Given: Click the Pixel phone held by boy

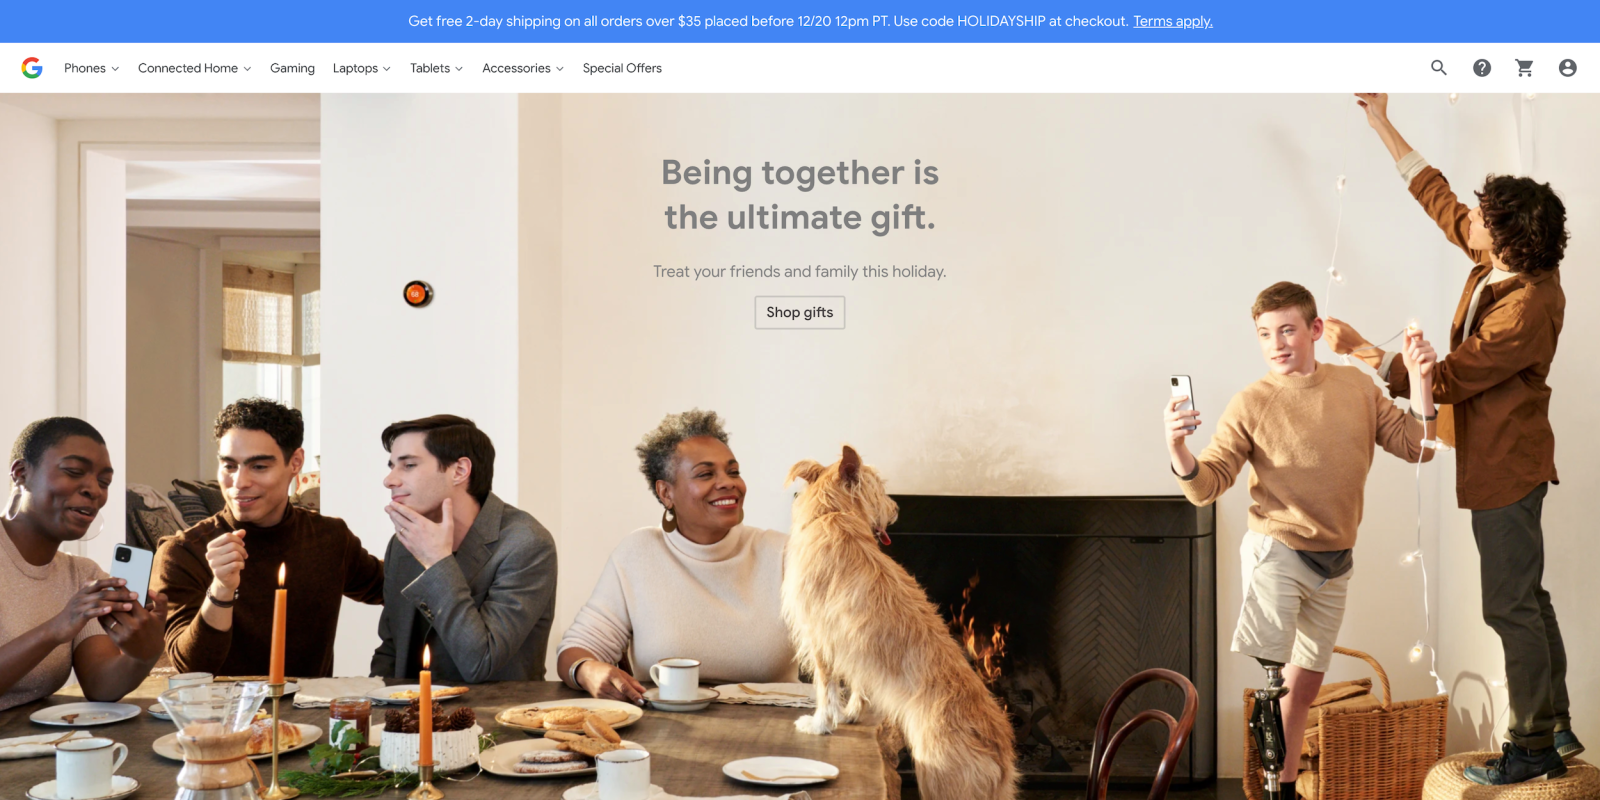Looking at the screenshot, I should (1183, 401).
